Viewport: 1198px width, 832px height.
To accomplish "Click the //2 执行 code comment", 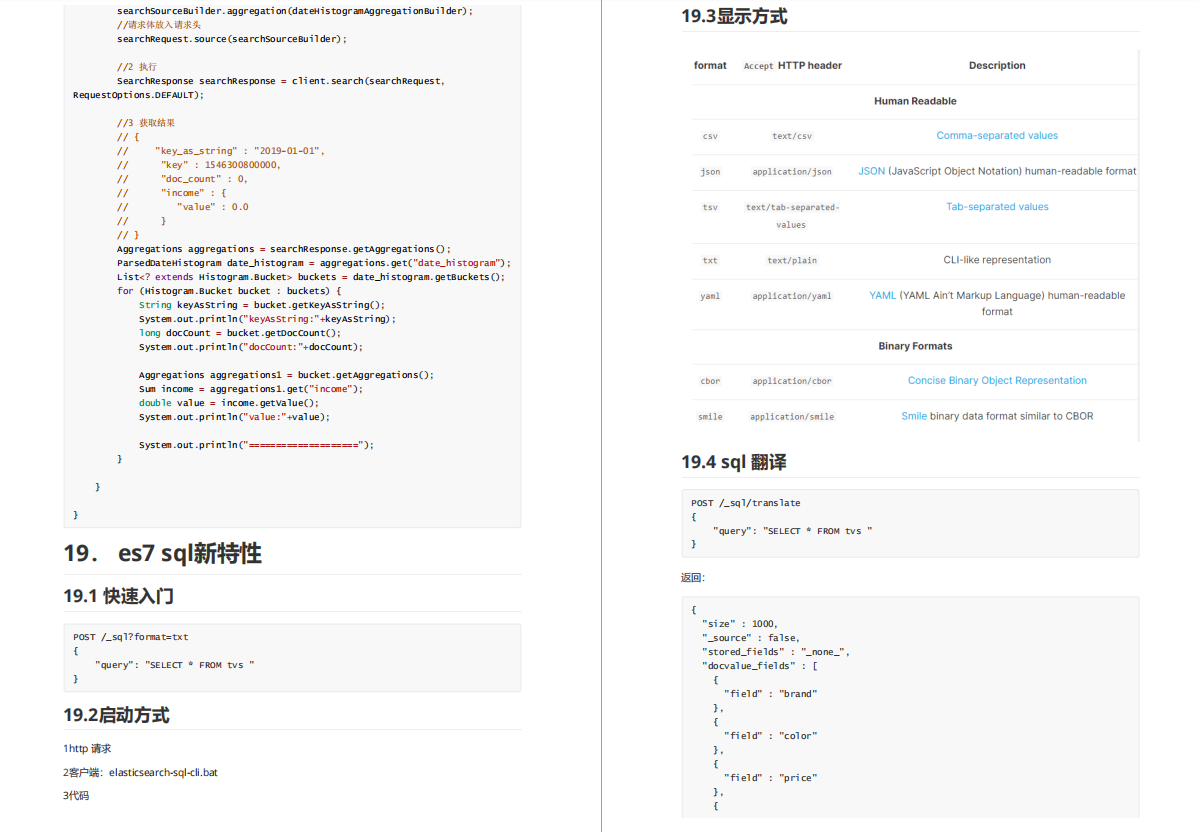I will [x=137, y=66].
